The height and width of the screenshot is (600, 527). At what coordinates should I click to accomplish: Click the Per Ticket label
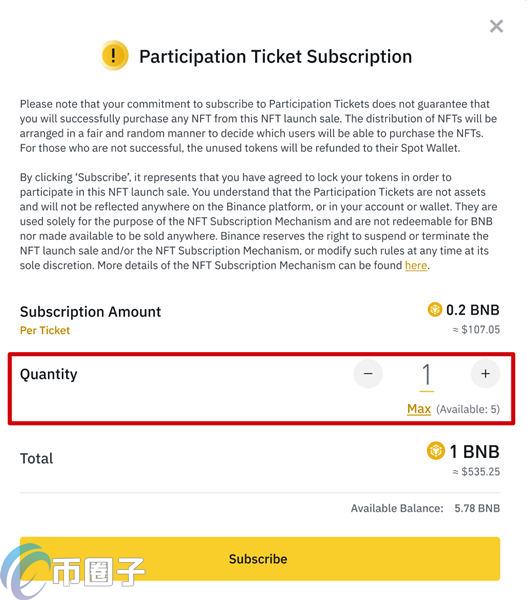tap(45, 330)
